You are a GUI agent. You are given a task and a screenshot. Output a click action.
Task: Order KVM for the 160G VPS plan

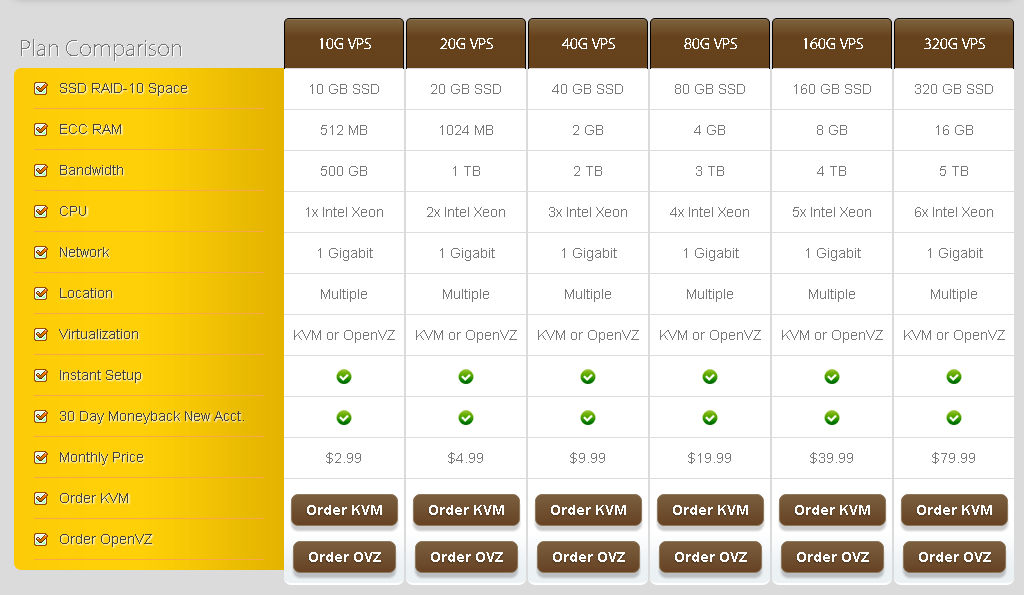833,510
